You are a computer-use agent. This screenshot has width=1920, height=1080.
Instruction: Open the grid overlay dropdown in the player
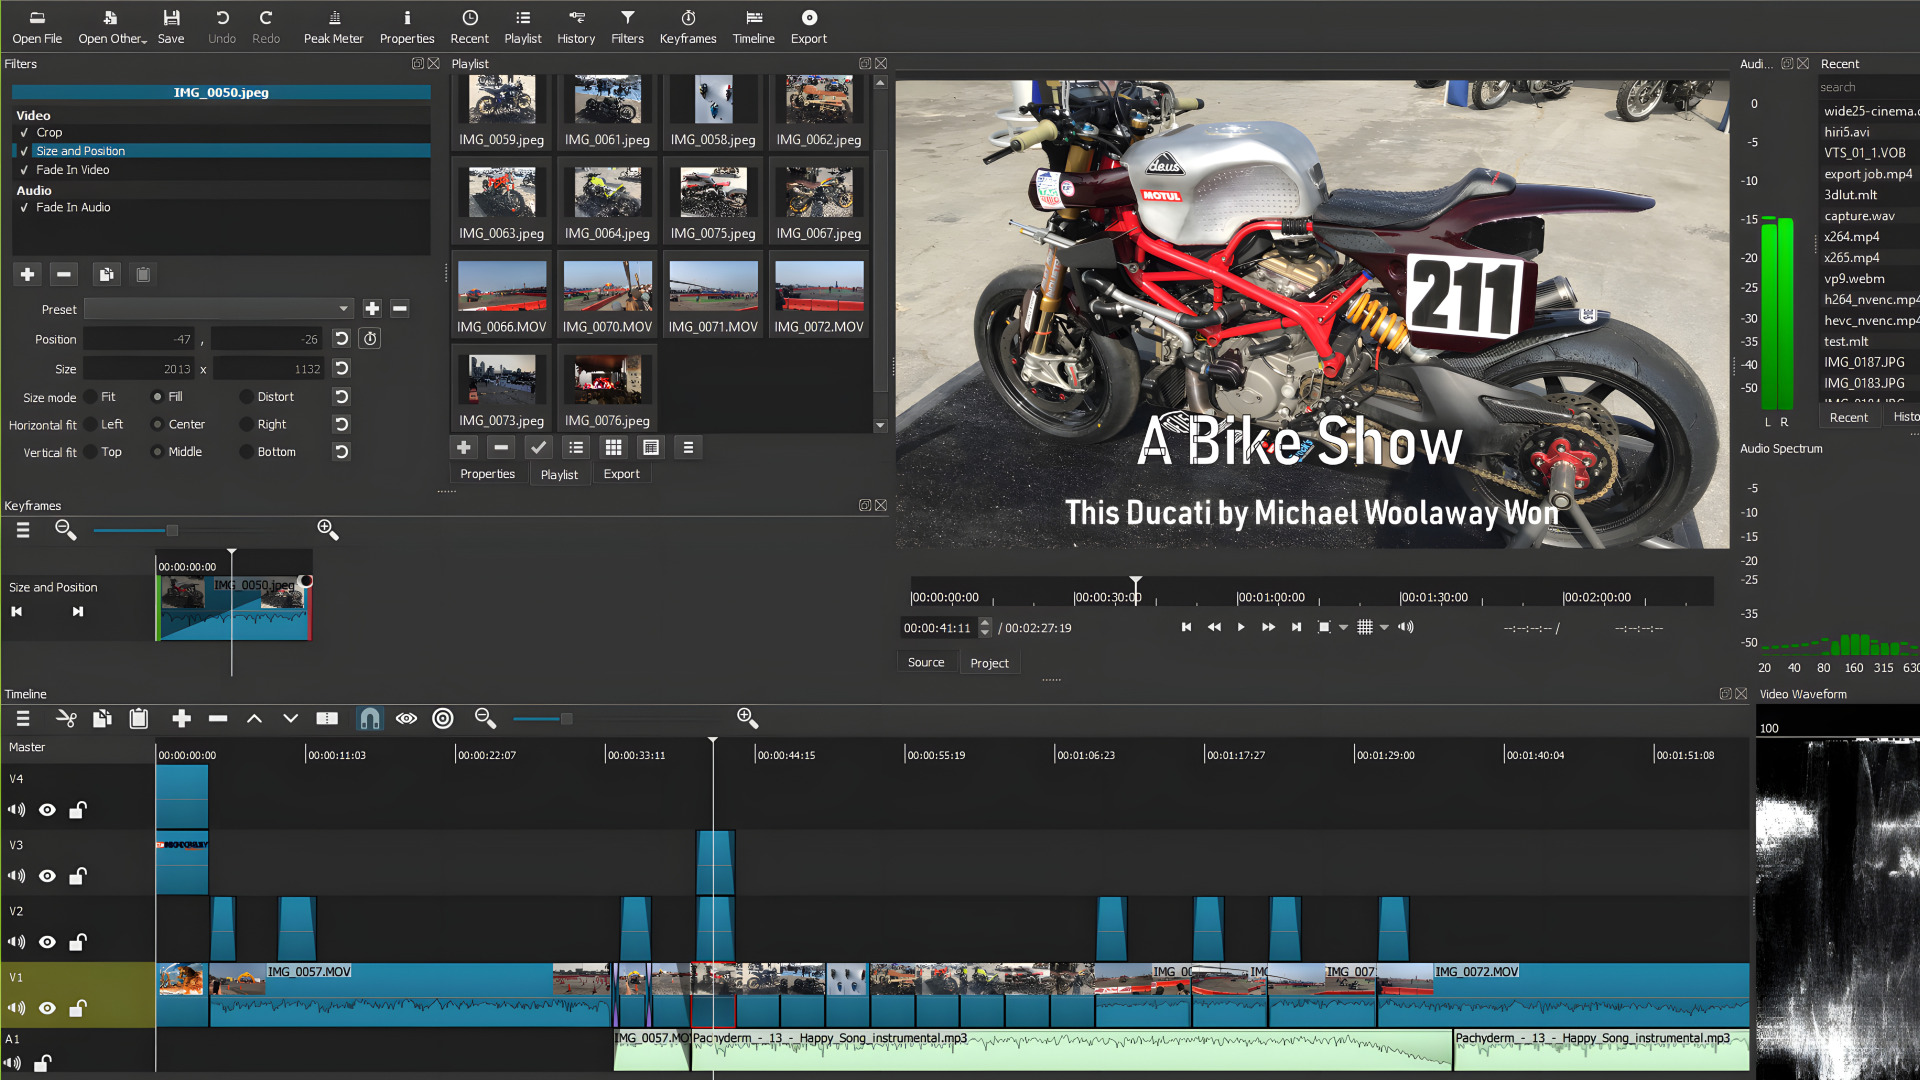coord(1383,627)
